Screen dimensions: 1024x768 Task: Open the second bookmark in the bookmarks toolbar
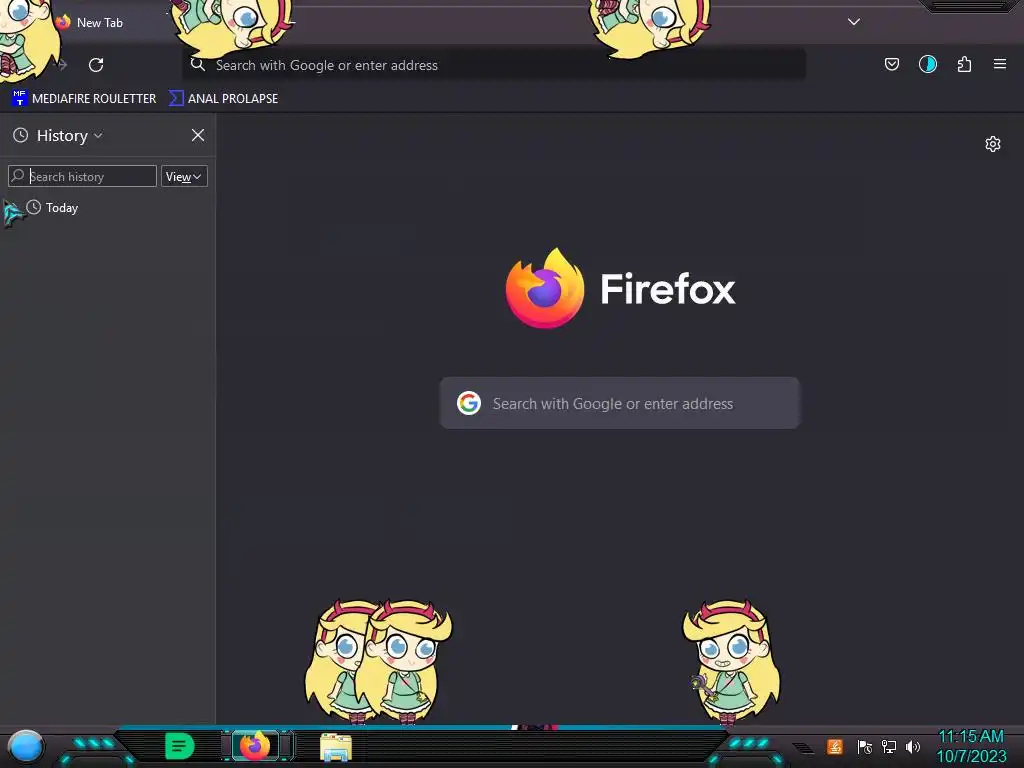tap(223, 99)
